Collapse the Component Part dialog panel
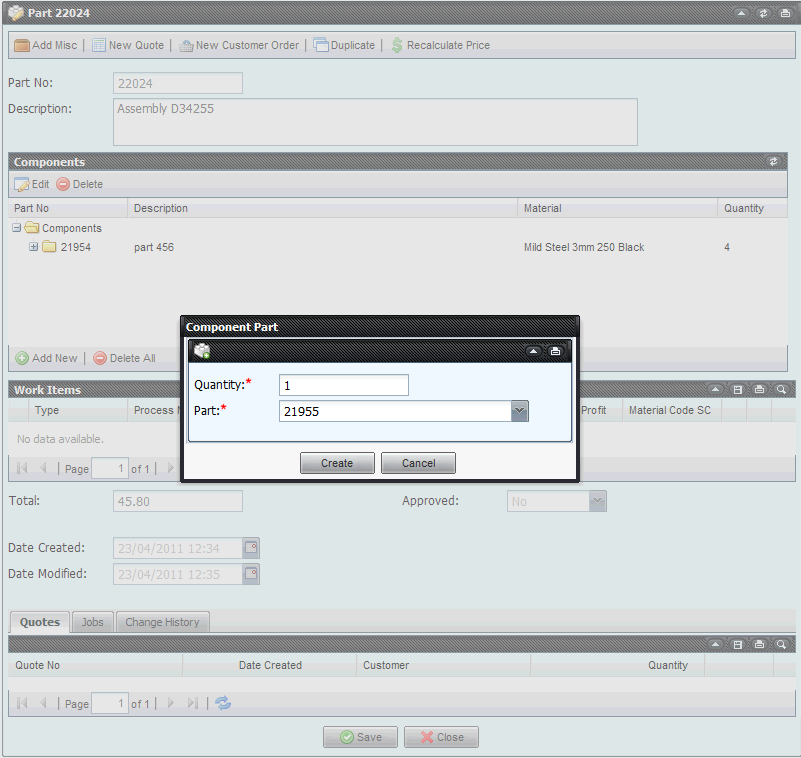The height and width of the screenshot is (758, 801). (x=534, y=351)
